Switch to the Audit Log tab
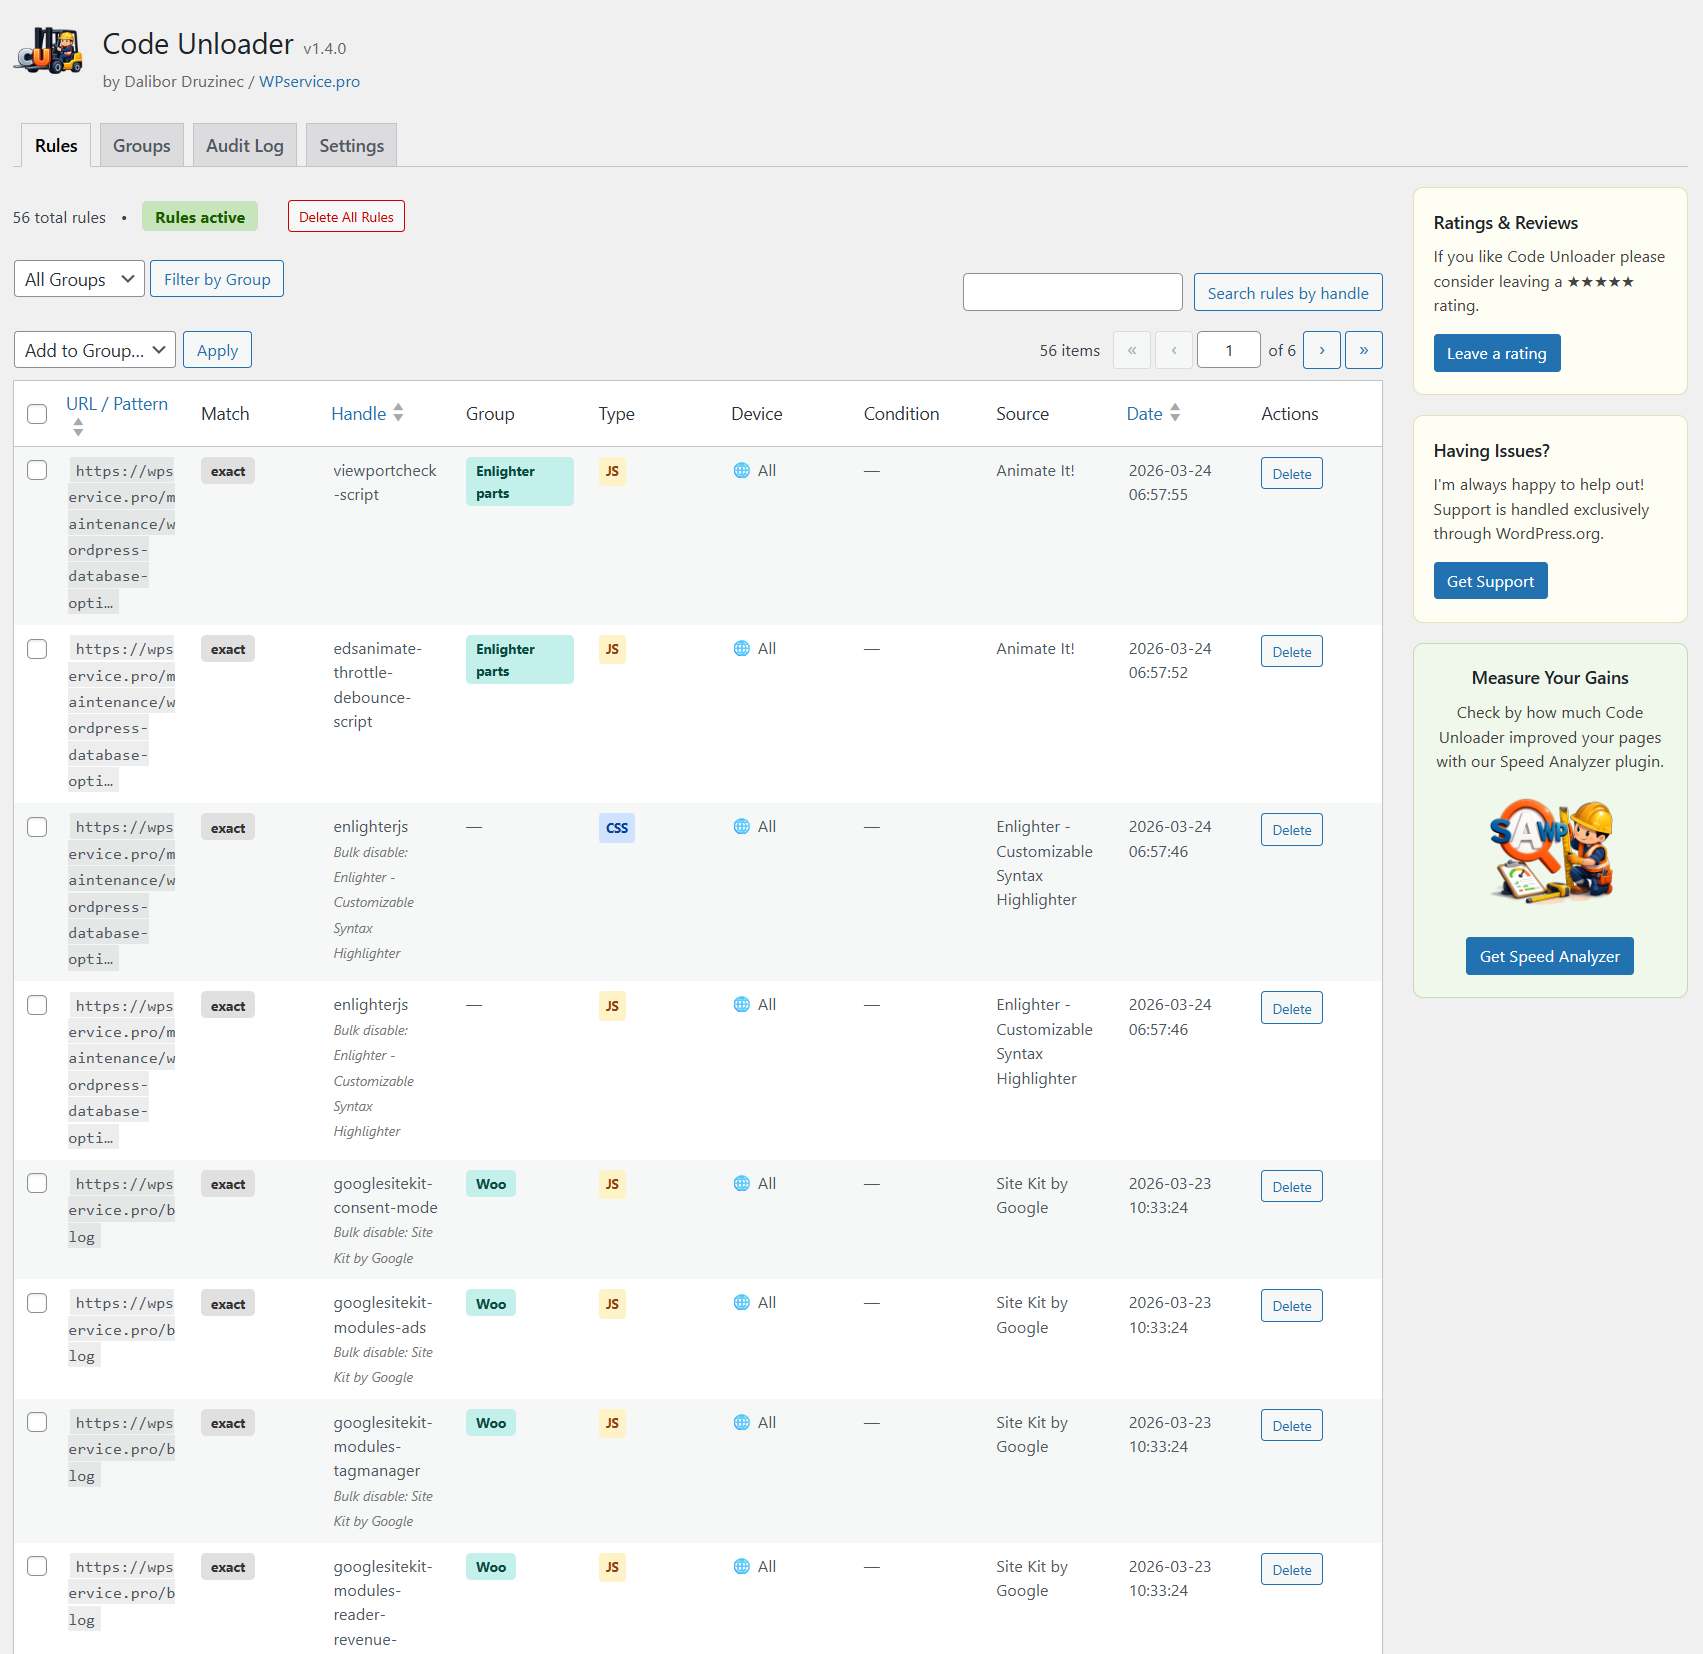 [244, 145]
